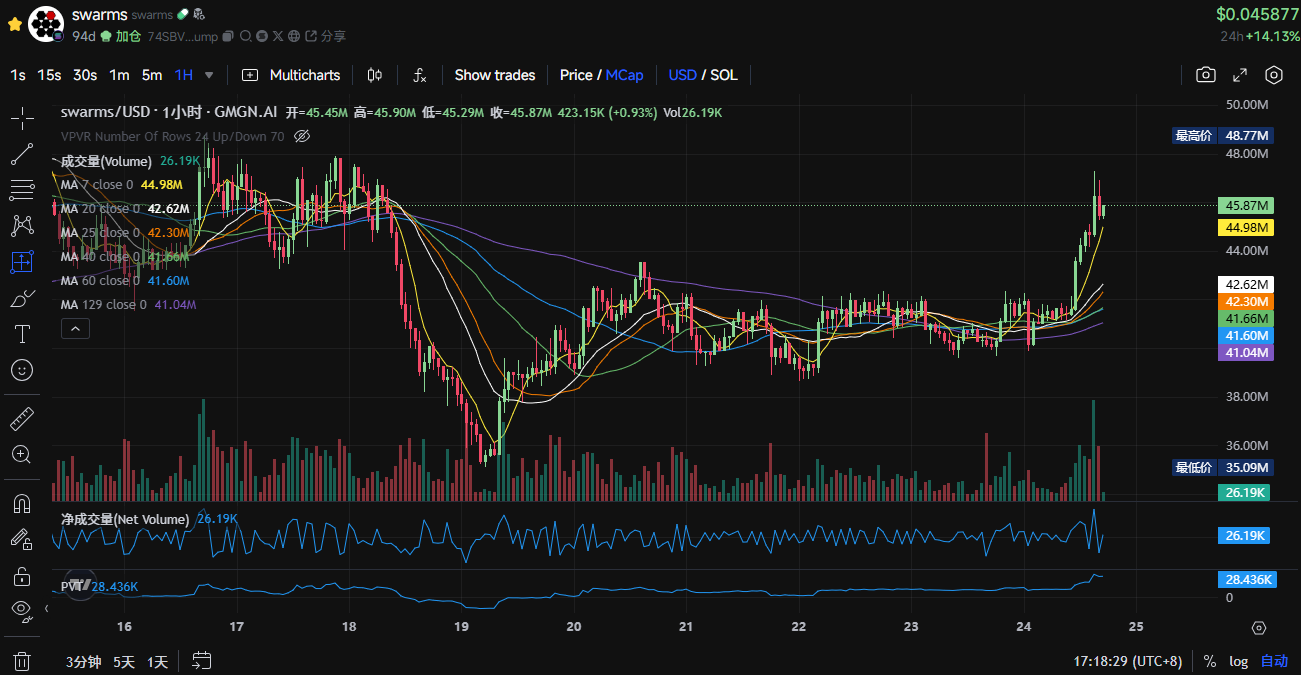The width and height of the screenshot is (1301, 675).
Task: Select the text annotation tool
Action: [22, 333]
